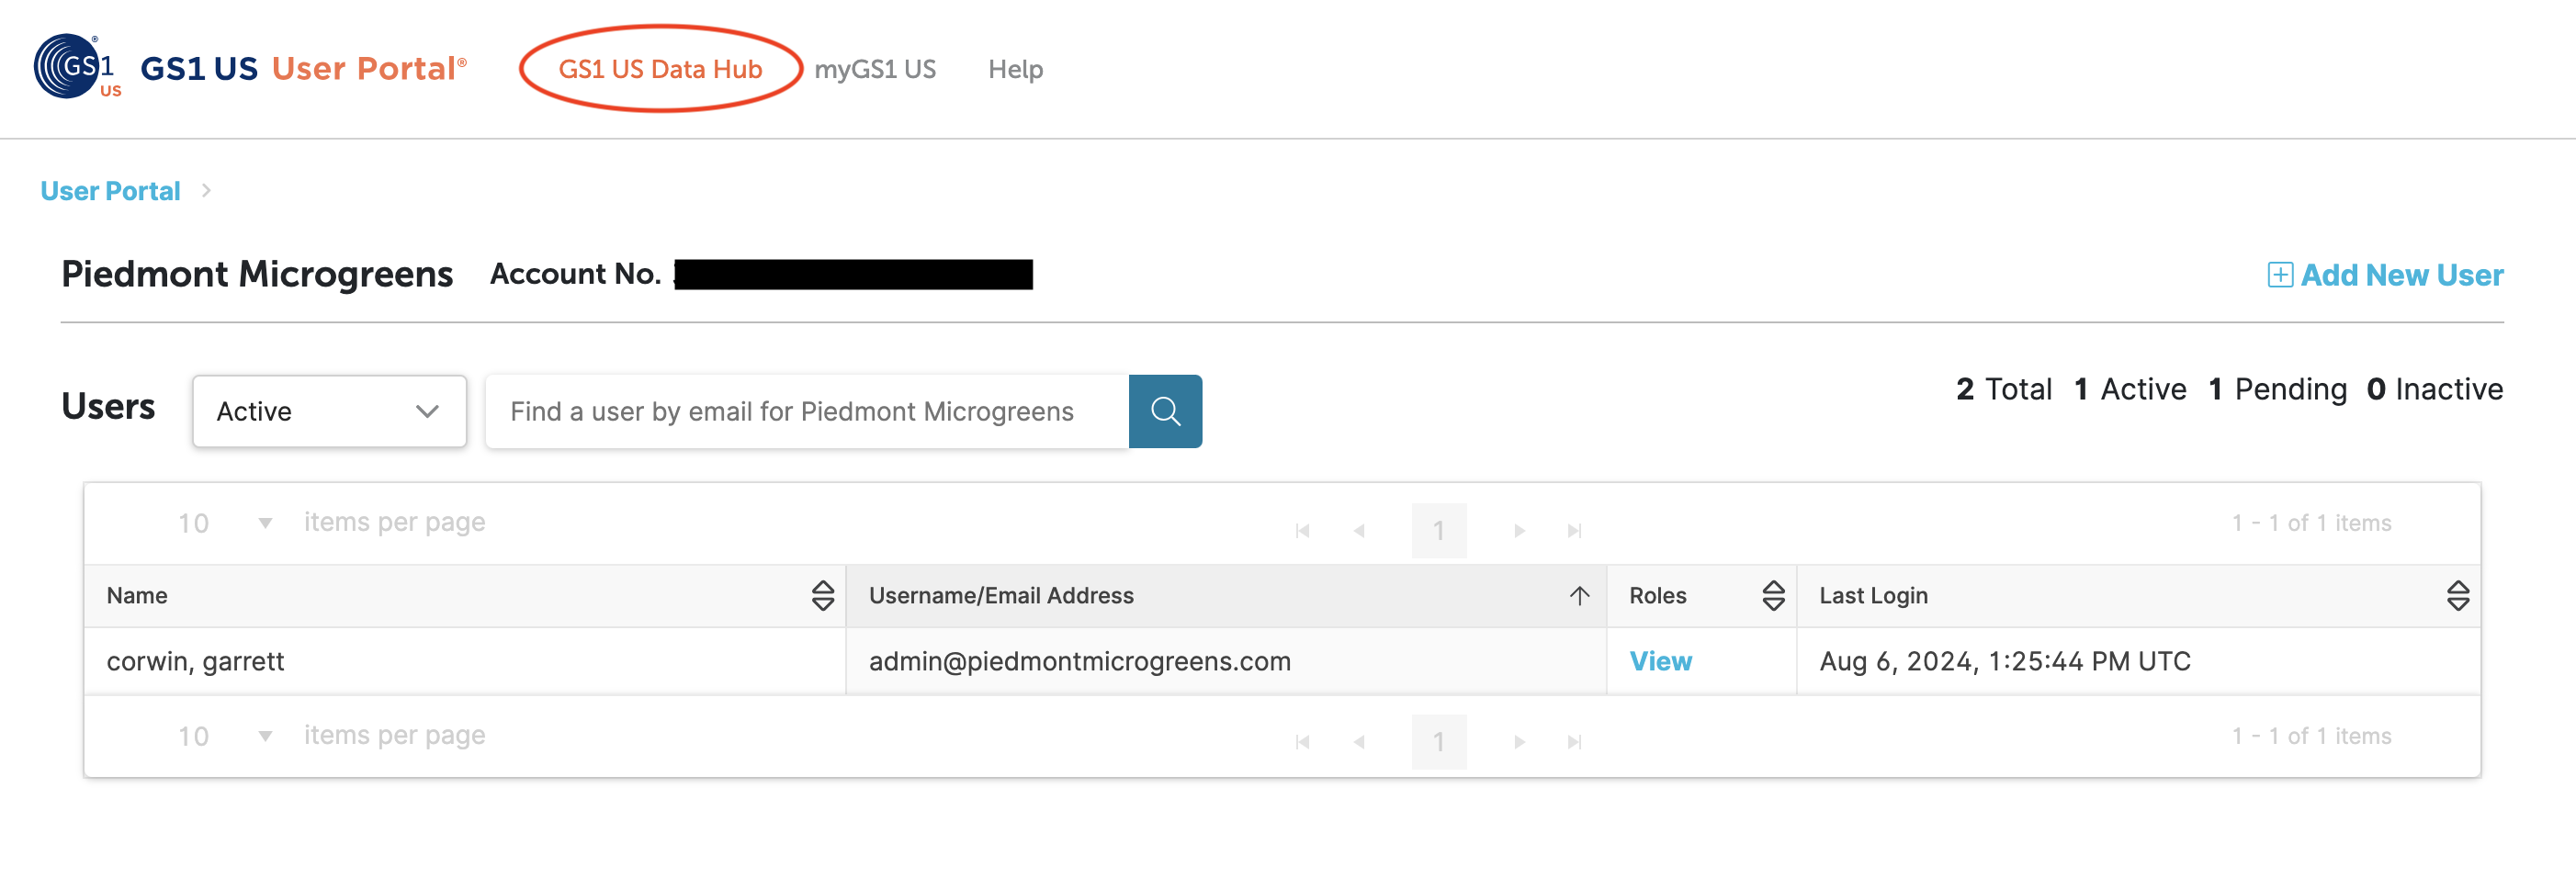Click the next page arrow
This screenshot has width=2576, height=878.
tap(1519, 530)
